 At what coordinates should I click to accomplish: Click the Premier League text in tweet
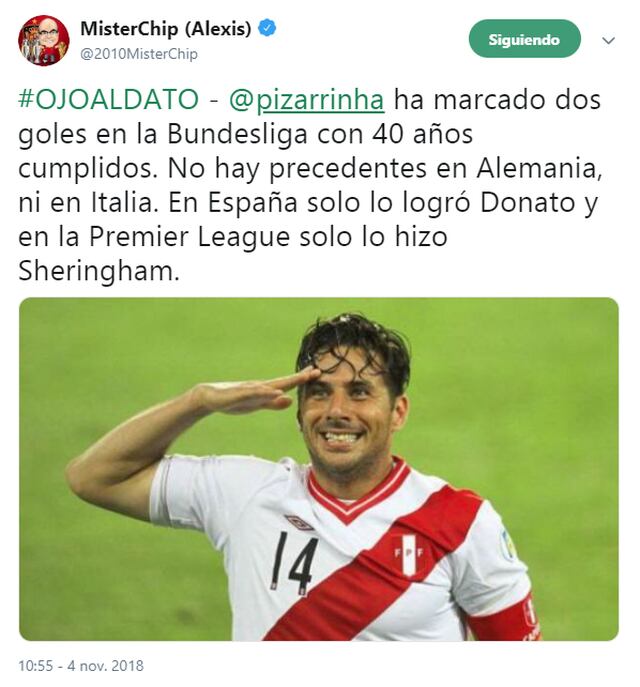click(190, 237)
